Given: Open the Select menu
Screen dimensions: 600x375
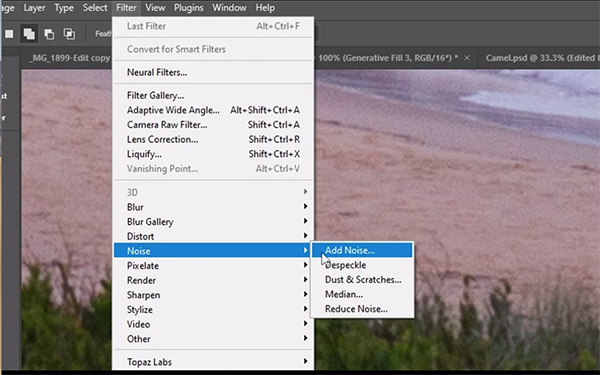Looking at the screenshot, I should 95,8.
